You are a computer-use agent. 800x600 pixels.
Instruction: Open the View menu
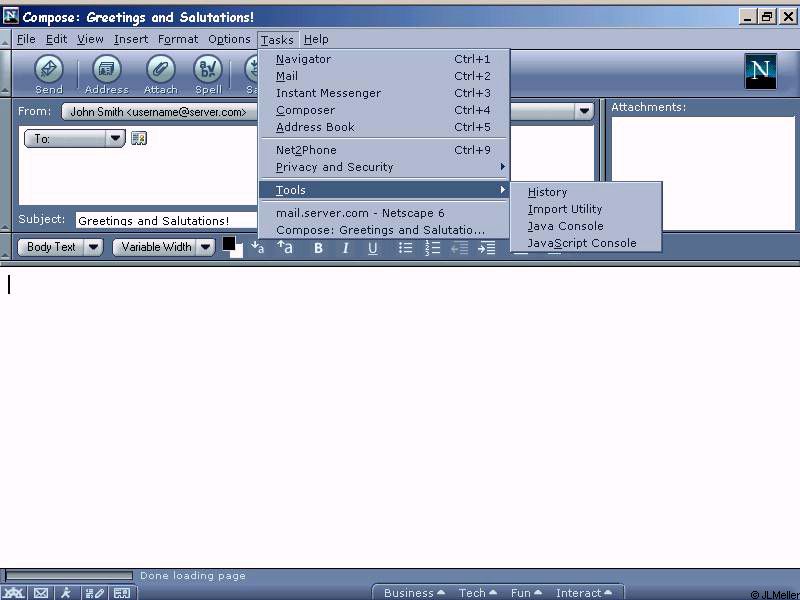(x=90, y=39)
